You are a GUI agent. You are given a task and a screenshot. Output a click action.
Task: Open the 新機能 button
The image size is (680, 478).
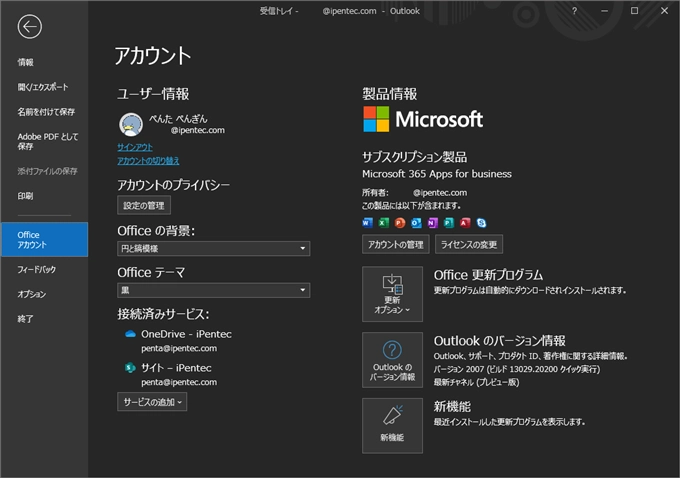click(x=392, y=426)
